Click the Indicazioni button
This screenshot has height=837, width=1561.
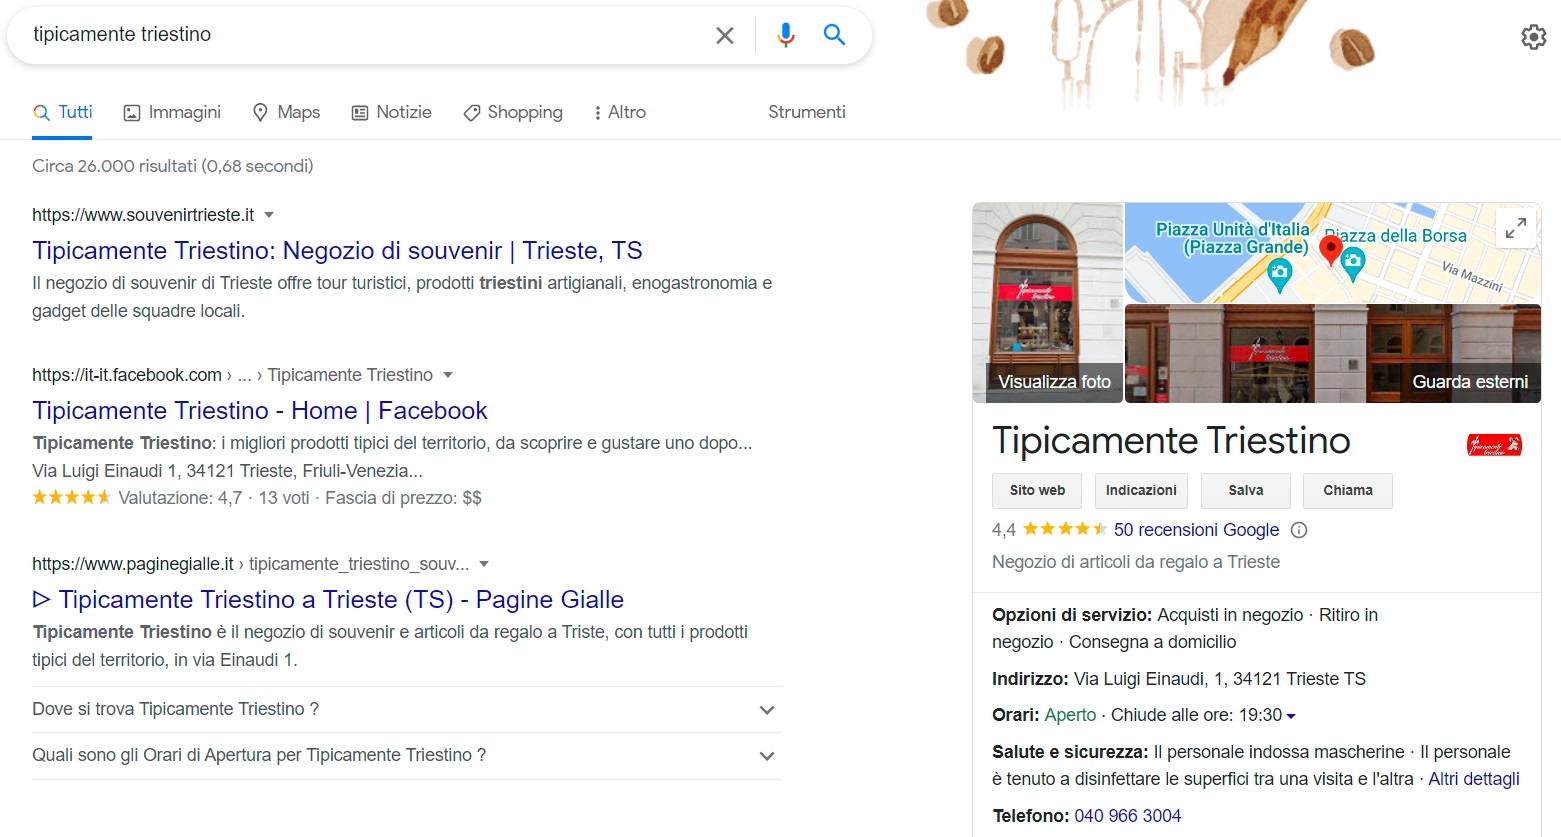click(x=1141, y=490)
